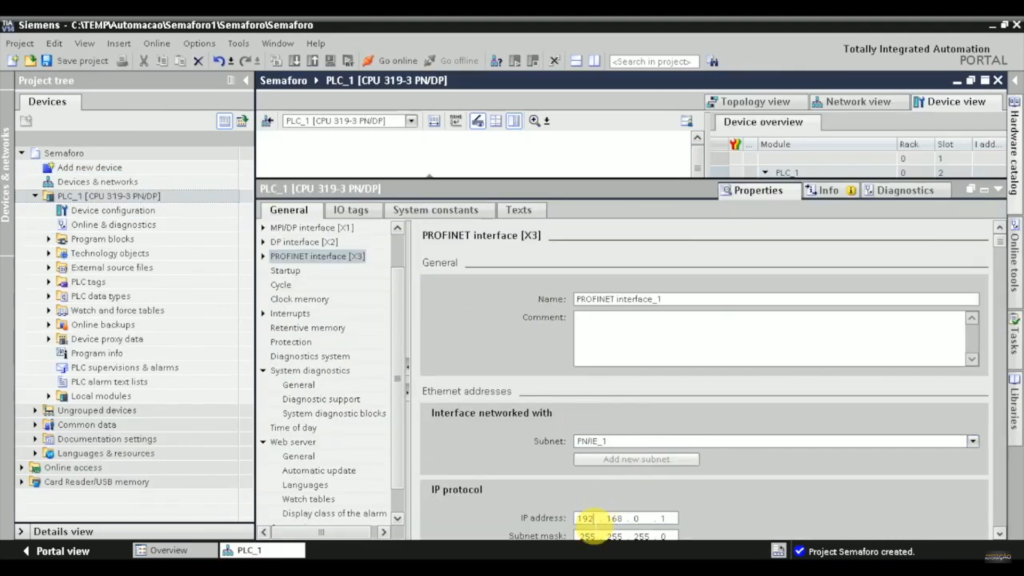
Task: Toggle page break display in device view
Action: [496, 121]
